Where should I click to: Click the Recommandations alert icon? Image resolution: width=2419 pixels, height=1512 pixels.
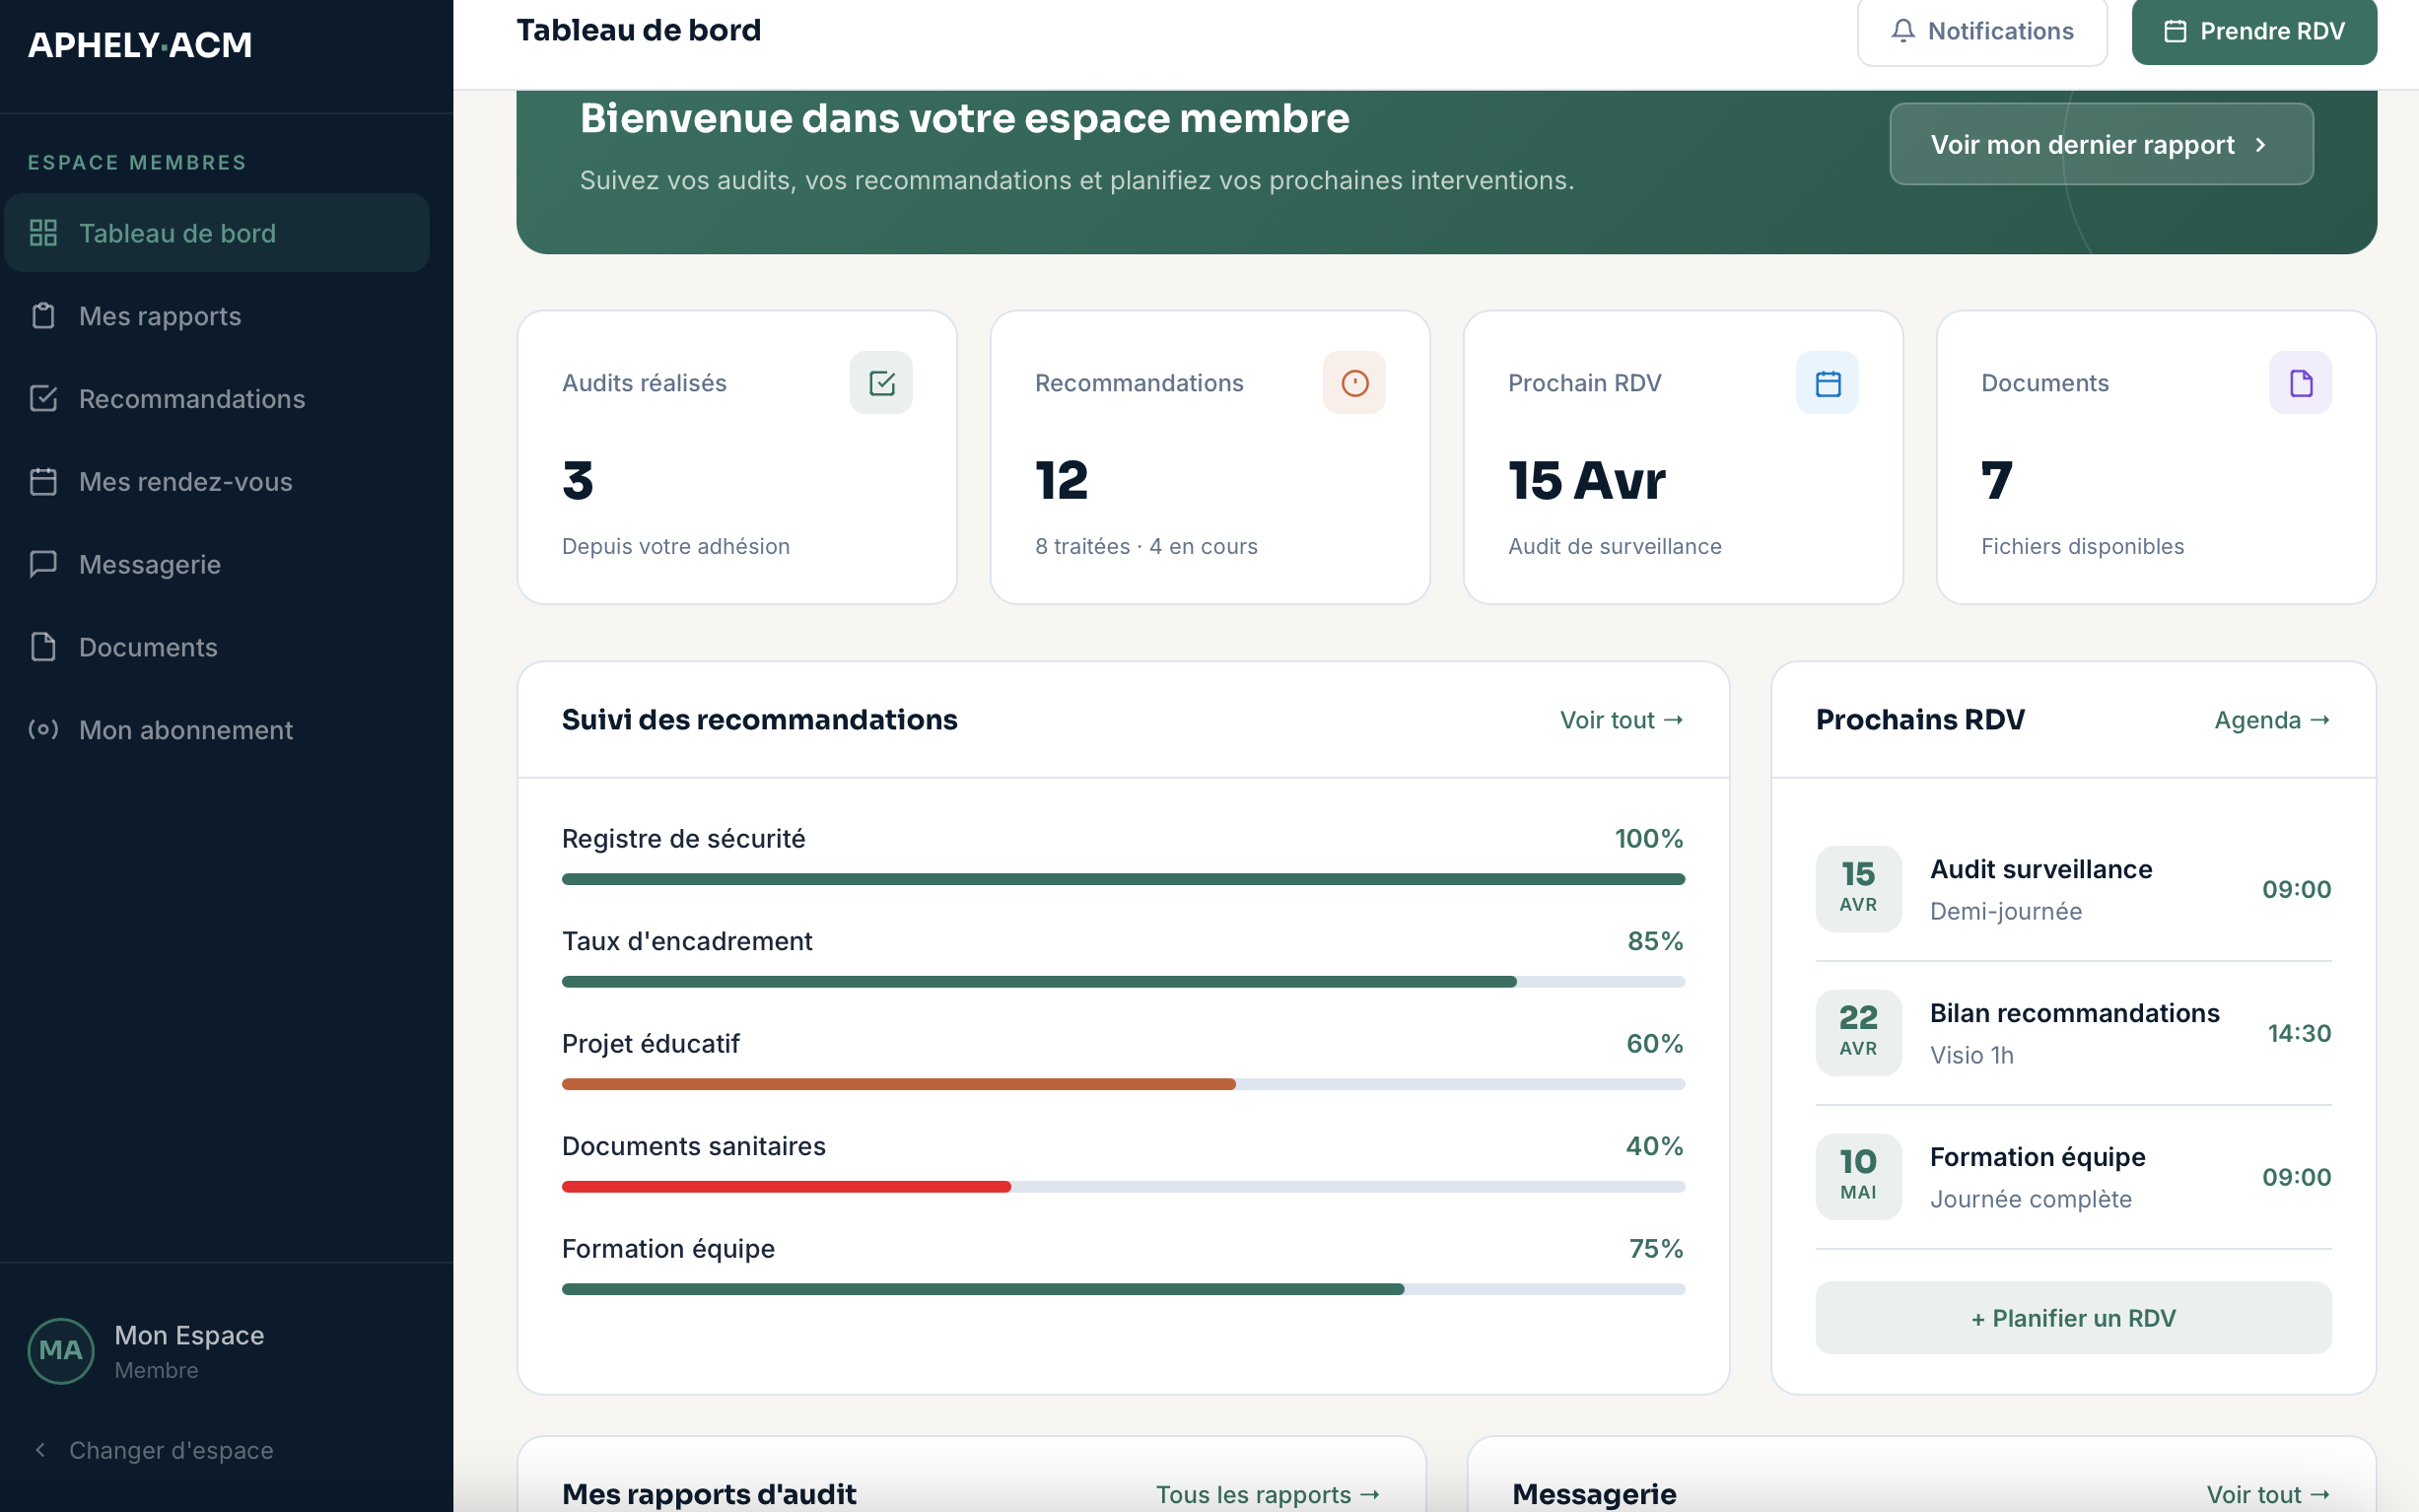[1354, 382]
